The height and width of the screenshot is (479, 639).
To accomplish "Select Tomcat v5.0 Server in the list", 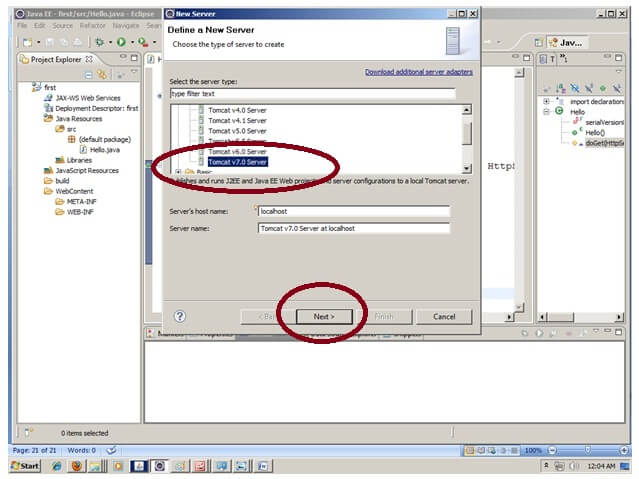I will tap(237, 131).
